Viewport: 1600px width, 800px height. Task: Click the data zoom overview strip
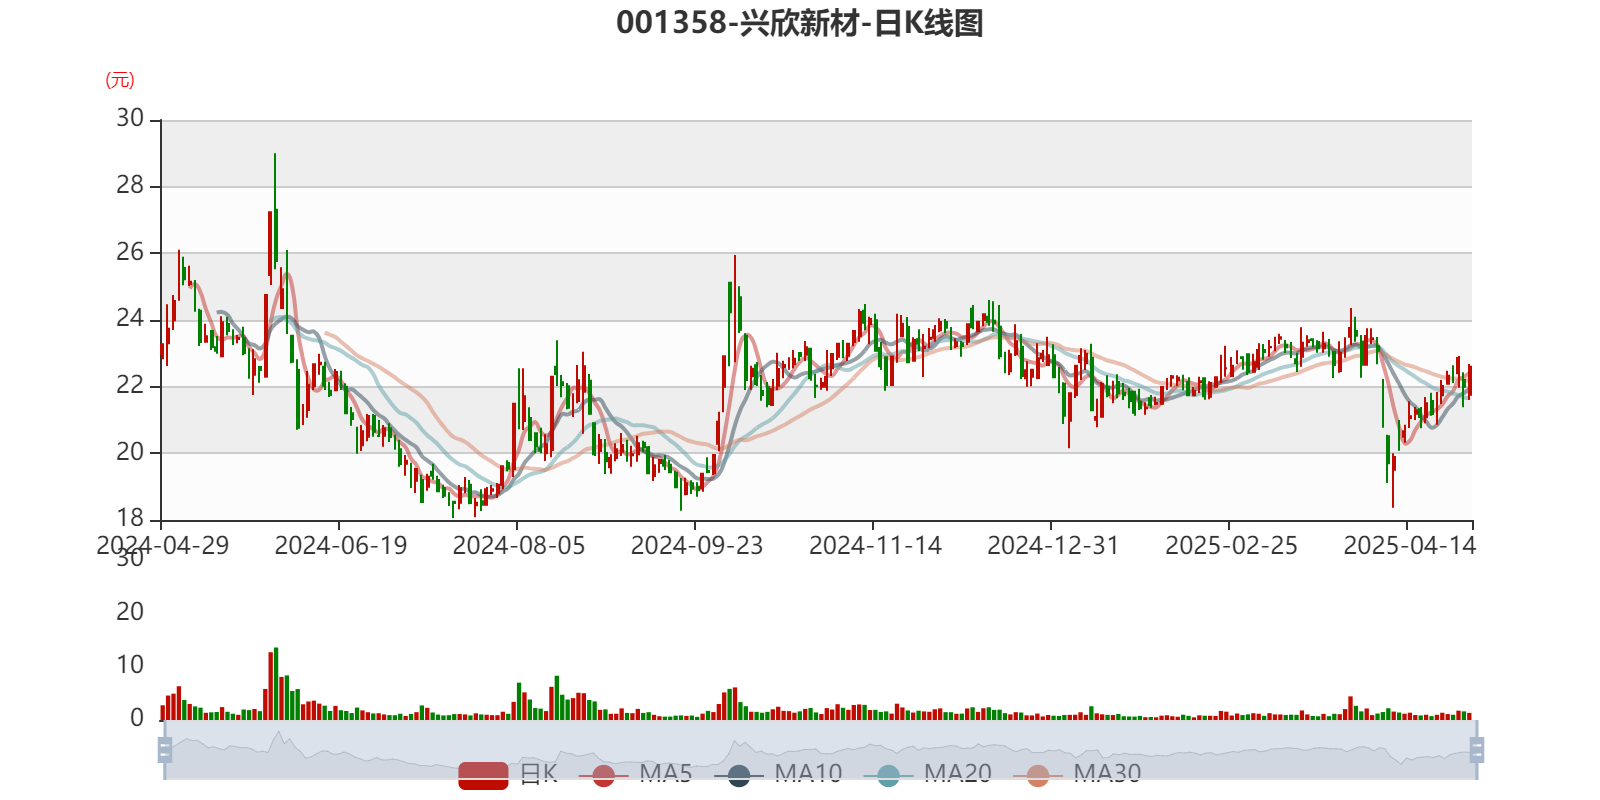(x=820, y=750)
